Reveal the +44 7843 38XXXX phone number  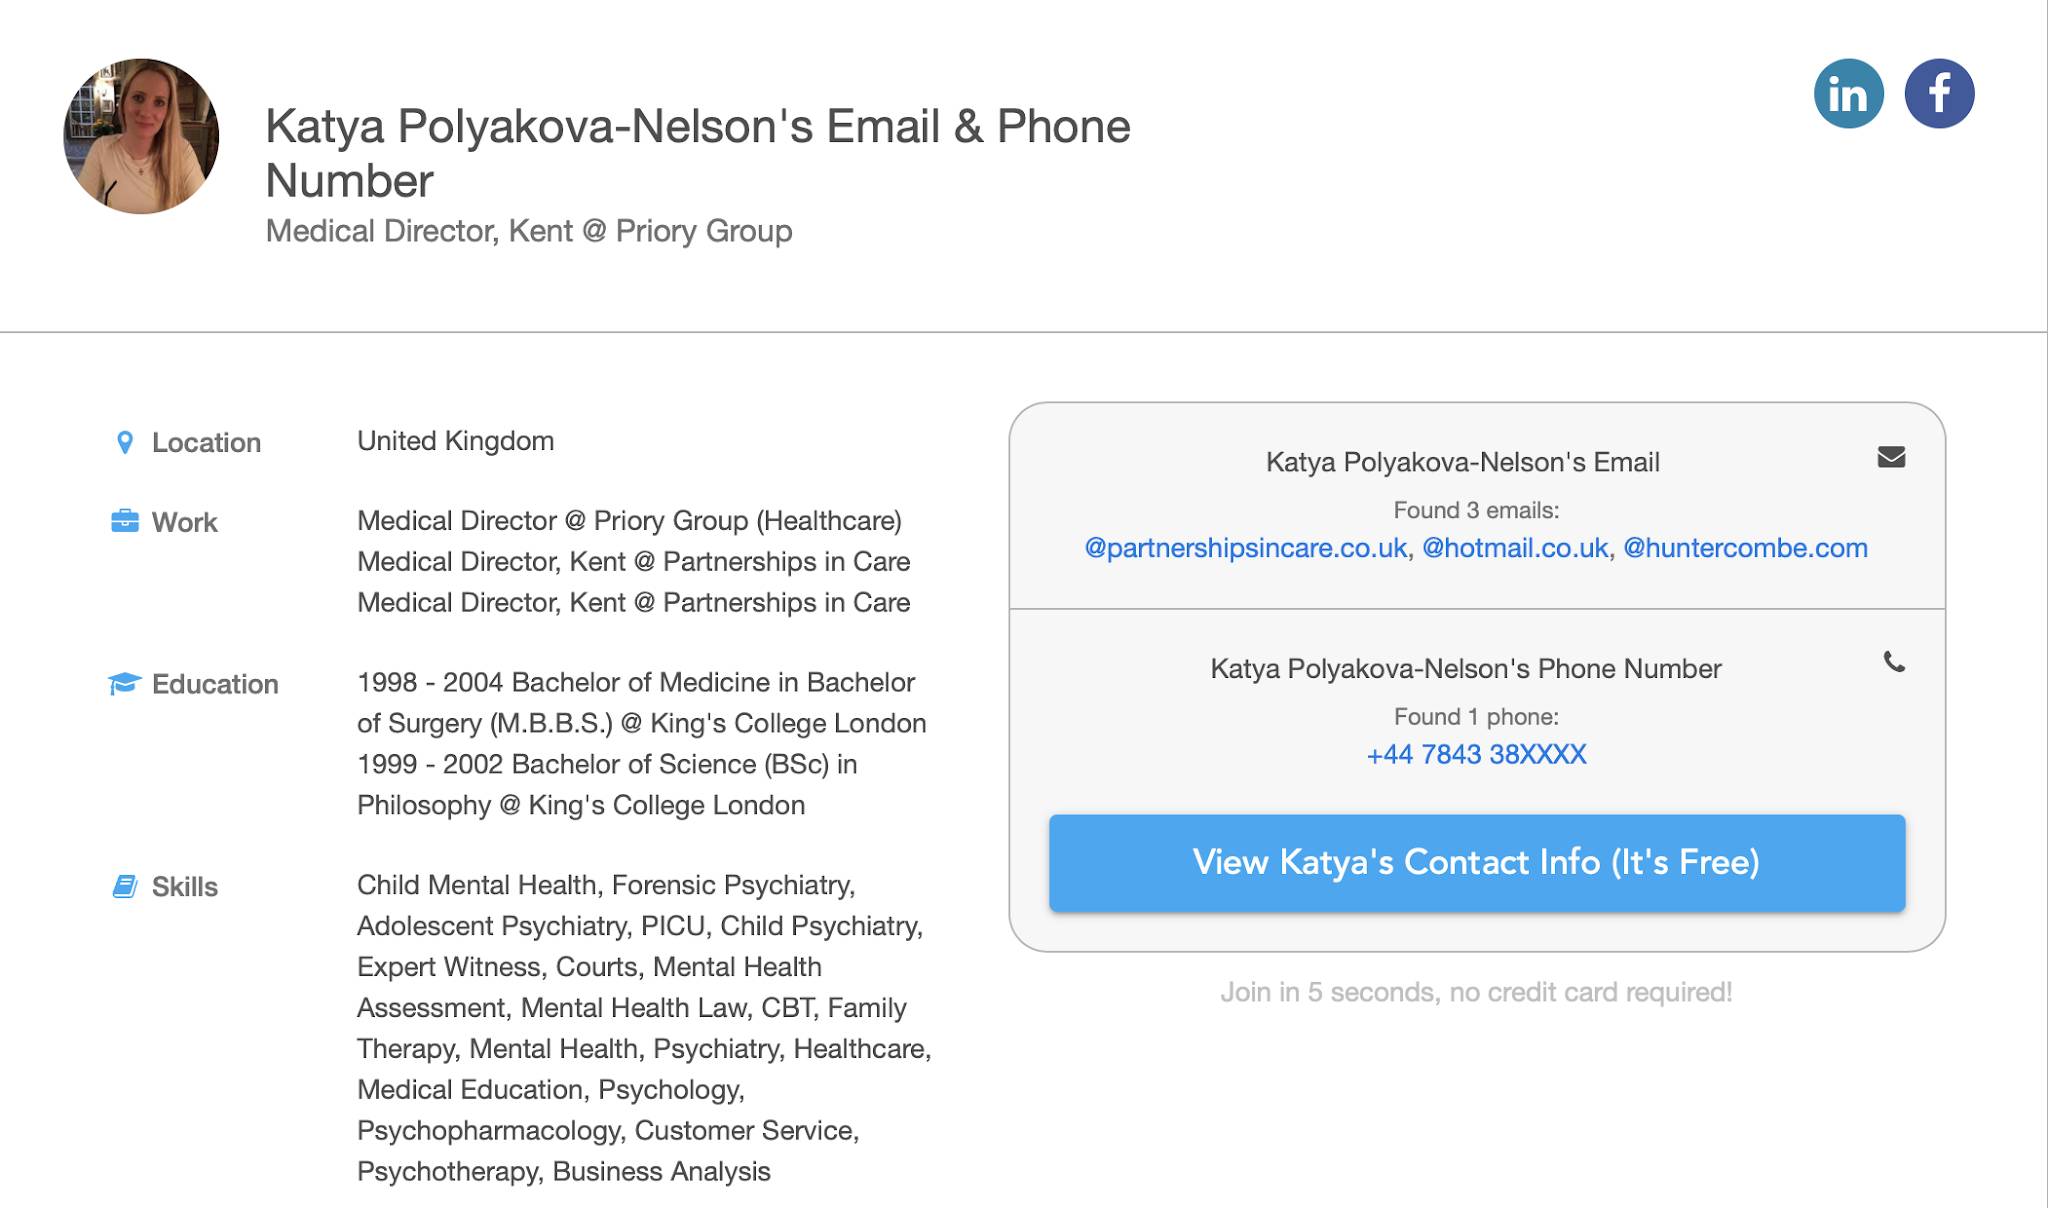1476,754
